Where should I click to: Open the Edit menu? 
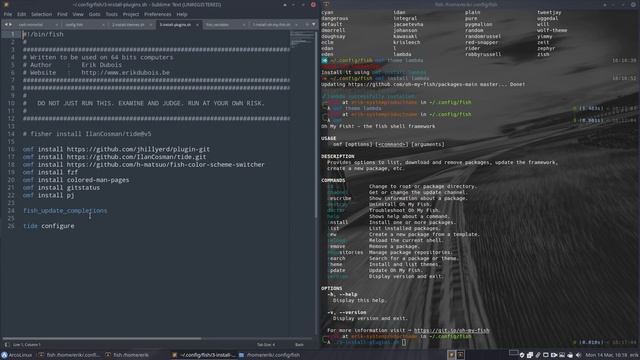21,14
